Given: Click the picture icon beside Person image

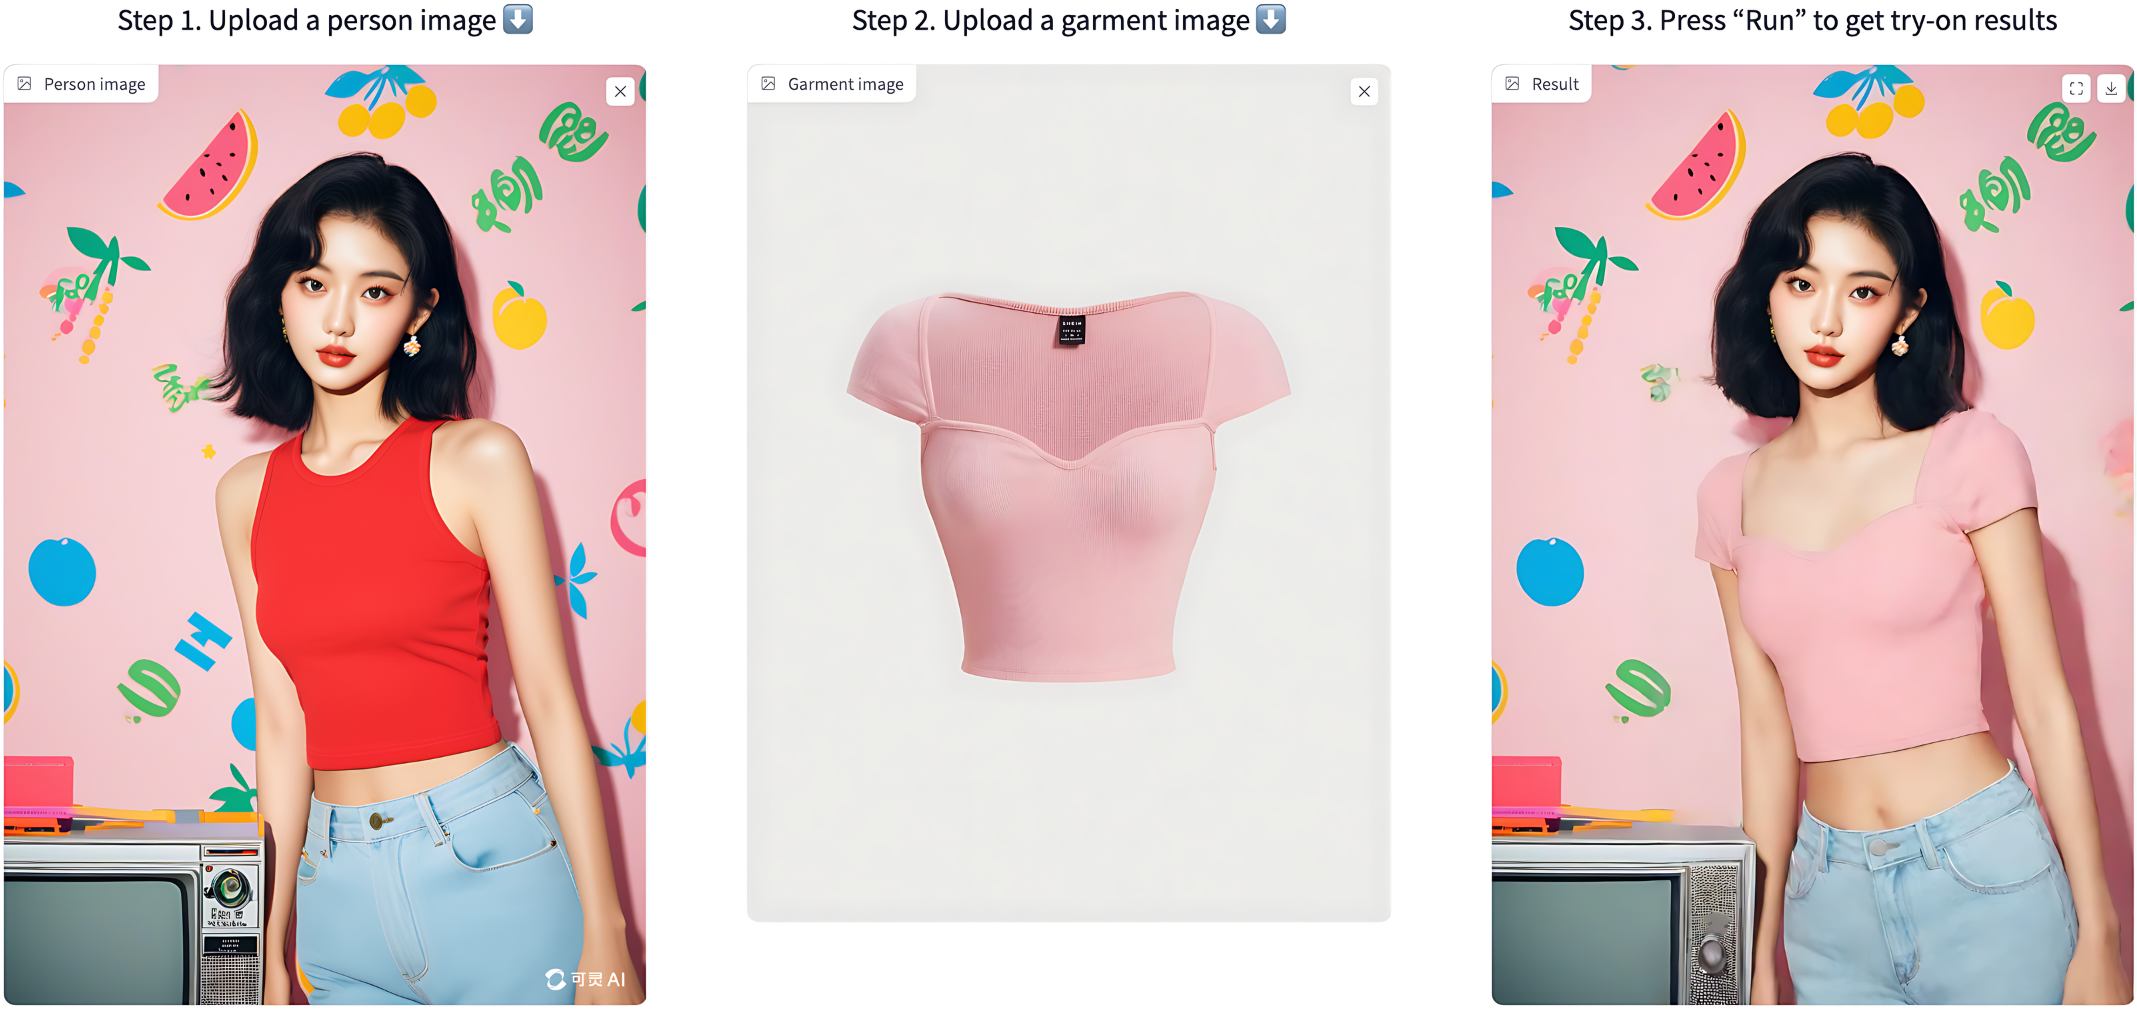Looking at the screenshot, I should pos(25,84).
